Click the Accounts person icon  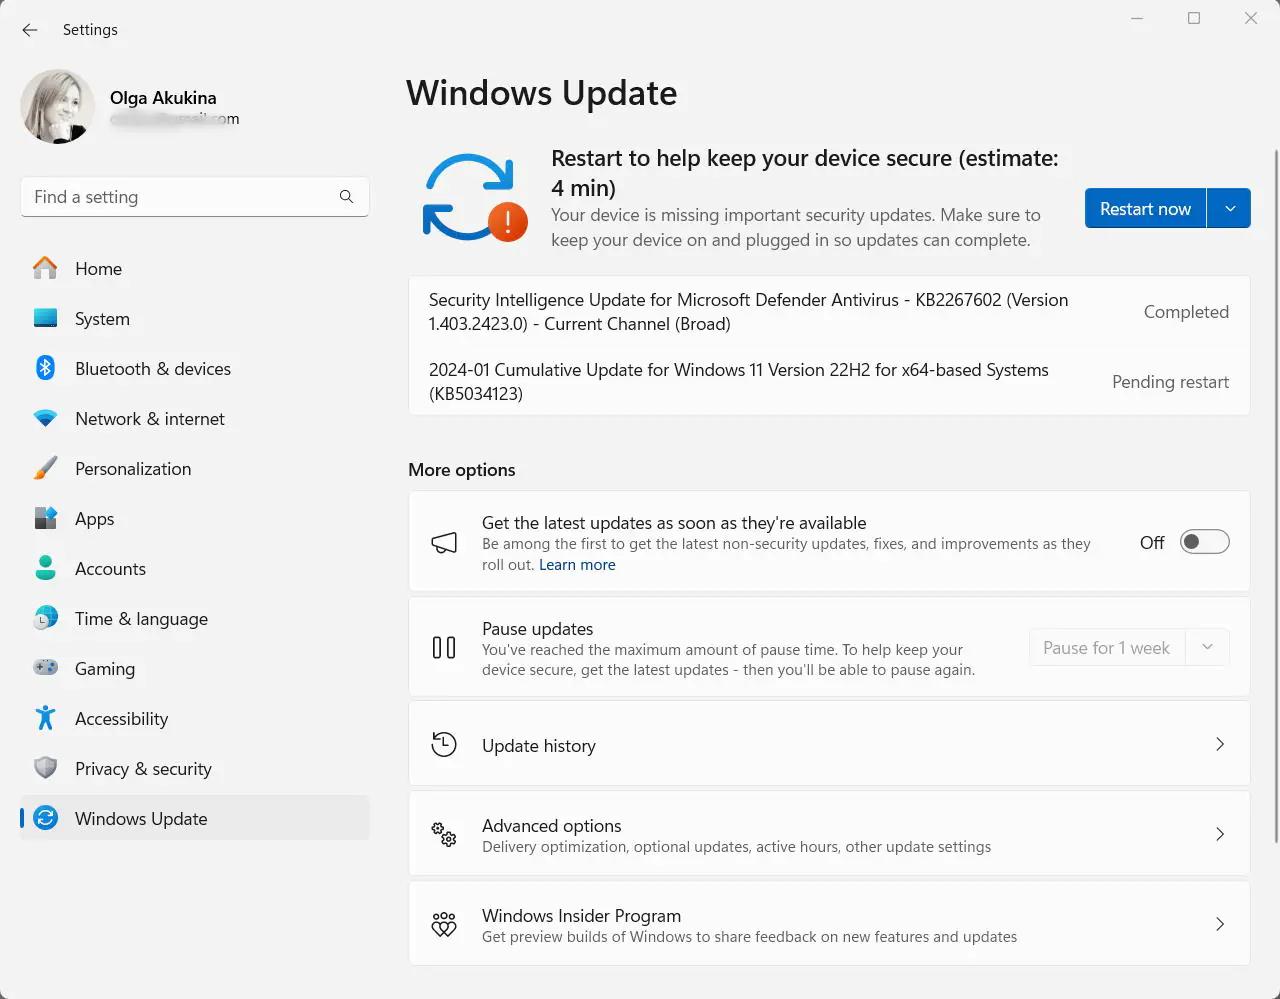[45, 568]
